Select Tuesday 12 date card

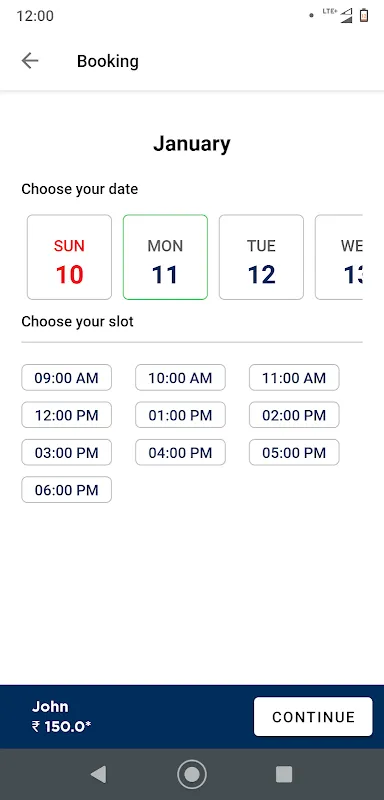click(261, 257)
